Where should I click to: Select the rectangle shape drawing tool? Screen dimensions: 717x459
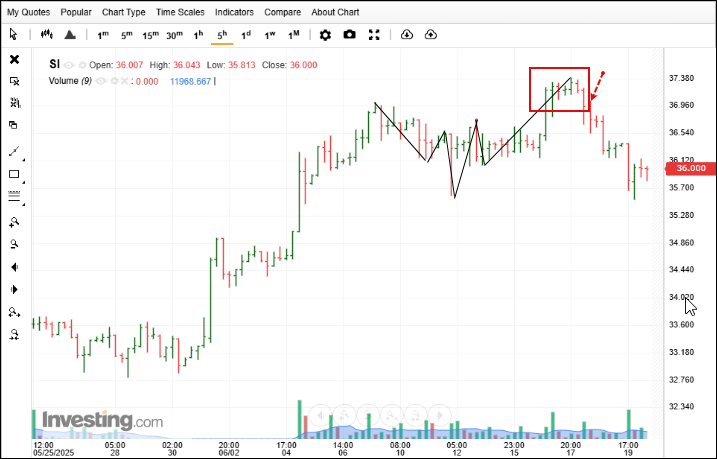pyautogui.click(x=14, y=174)
